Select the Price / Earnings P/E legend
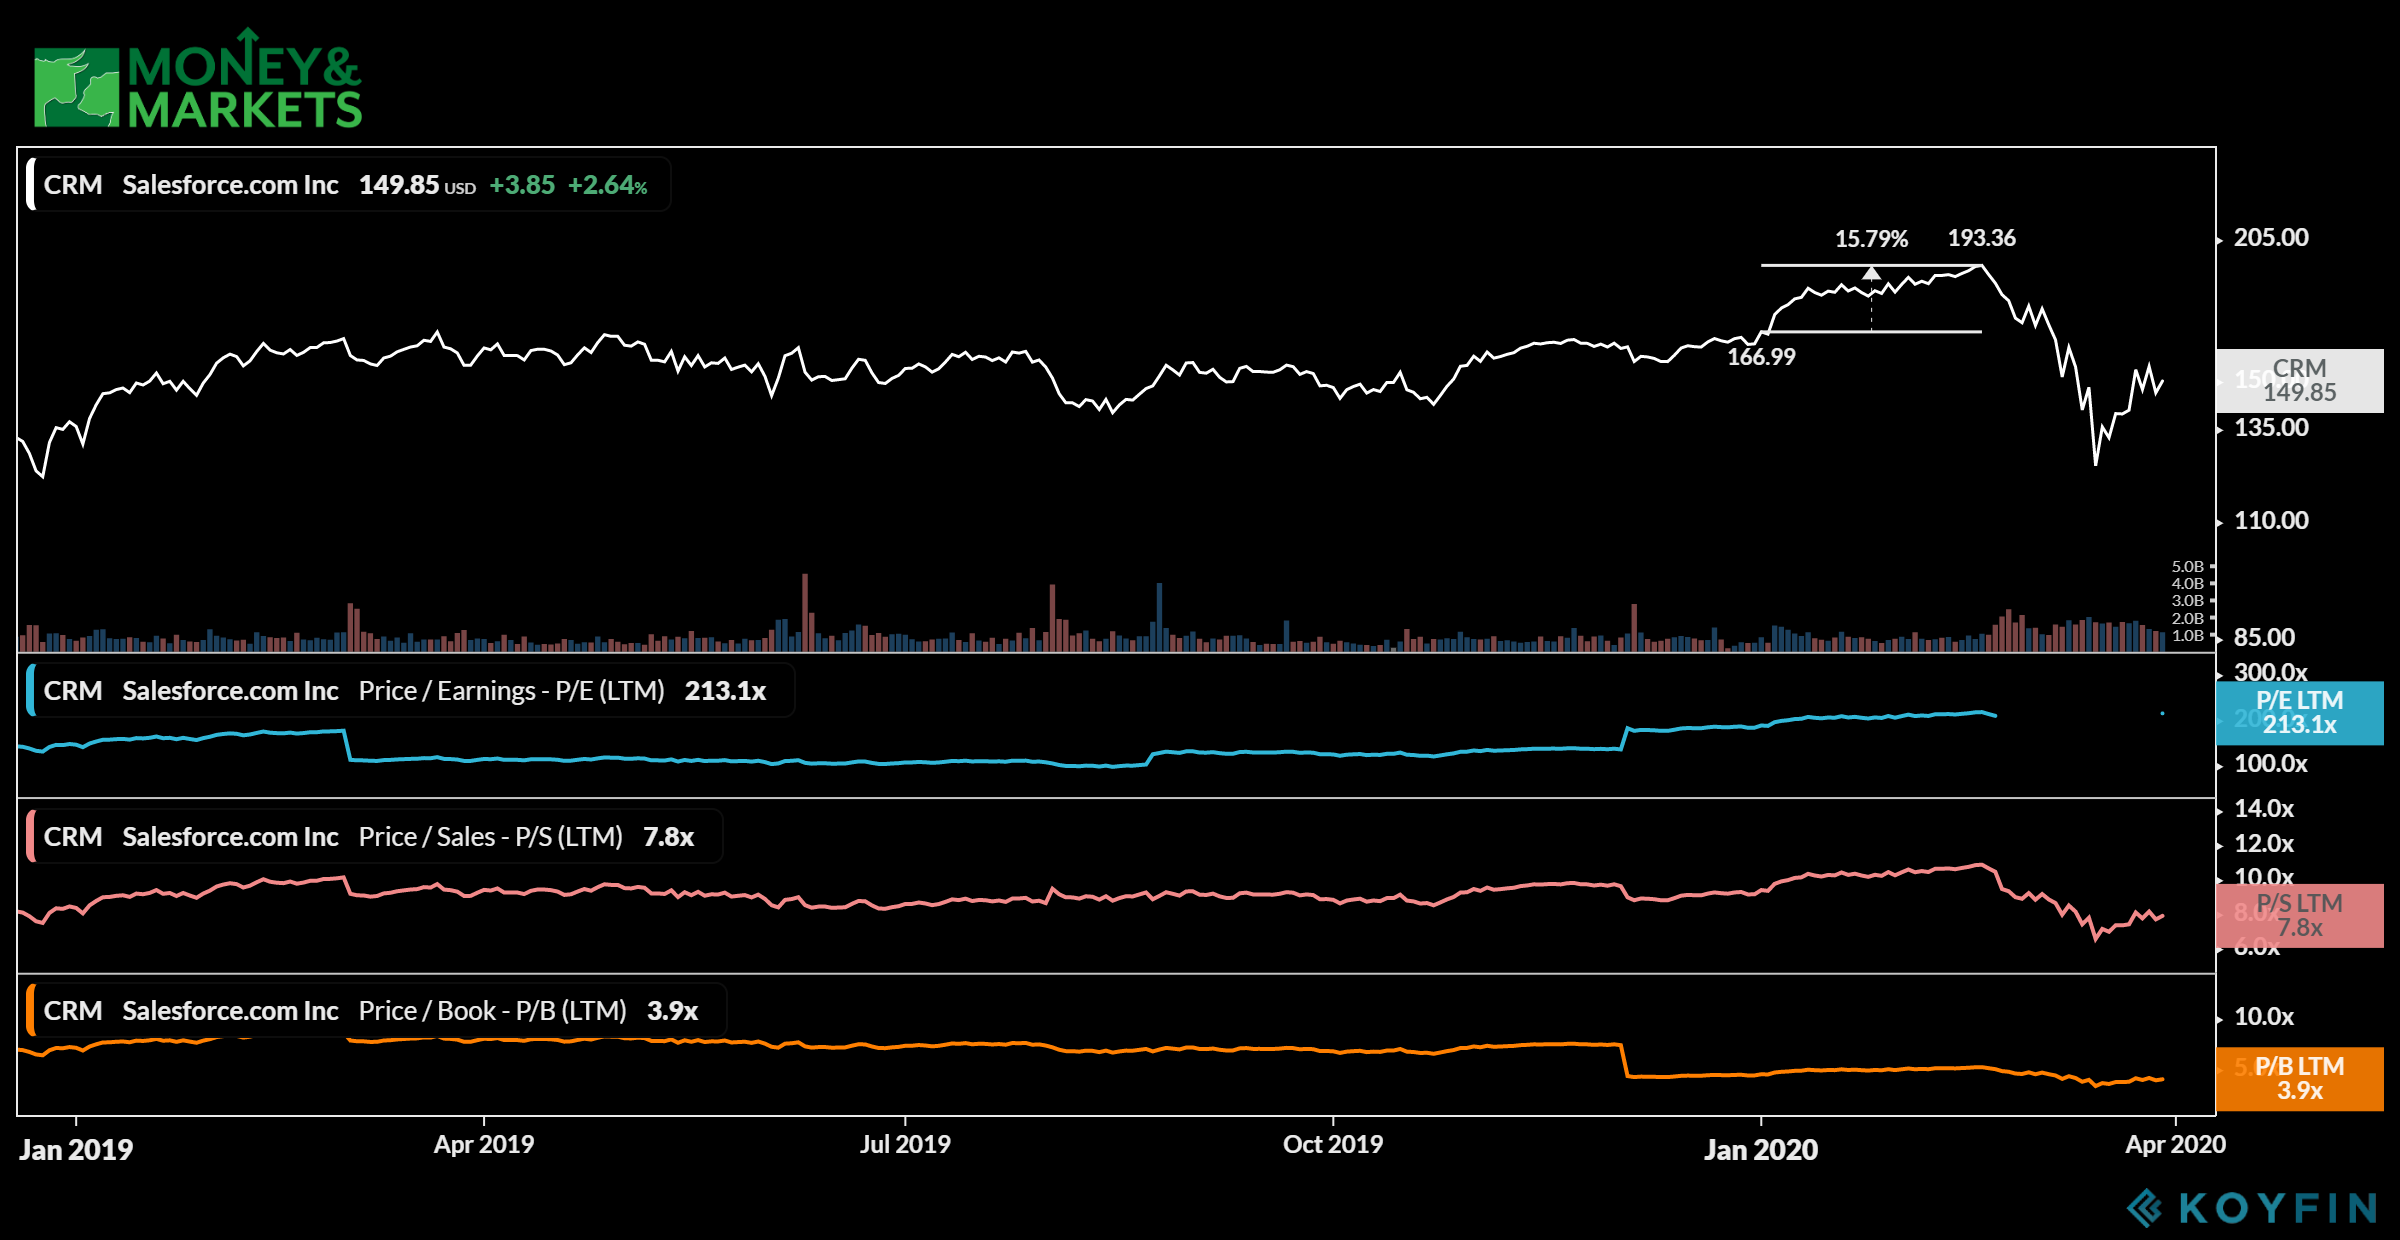Screen dimensions: 2400x1240 [410, 691]
